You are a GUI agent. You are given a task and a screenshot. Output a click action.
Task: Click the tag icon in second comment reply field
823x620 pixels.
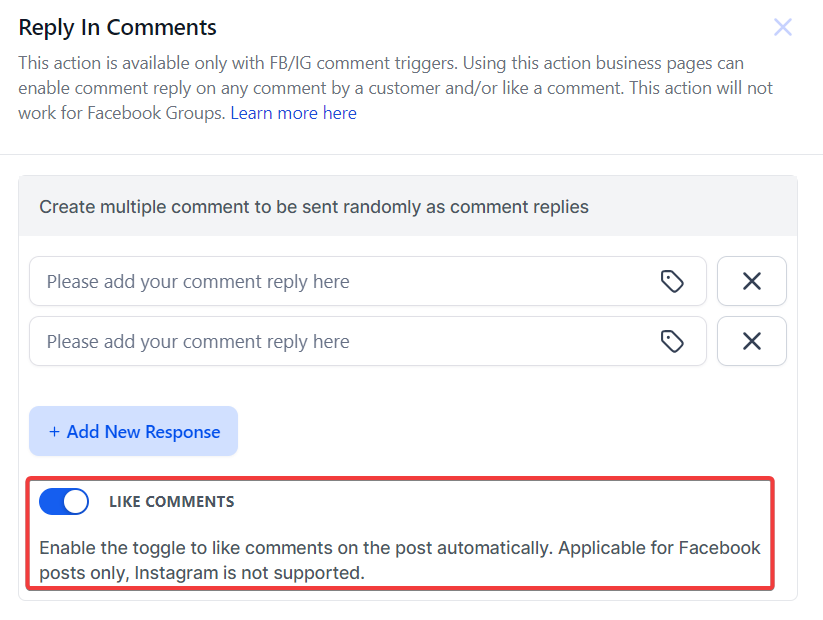pos(672,342)
